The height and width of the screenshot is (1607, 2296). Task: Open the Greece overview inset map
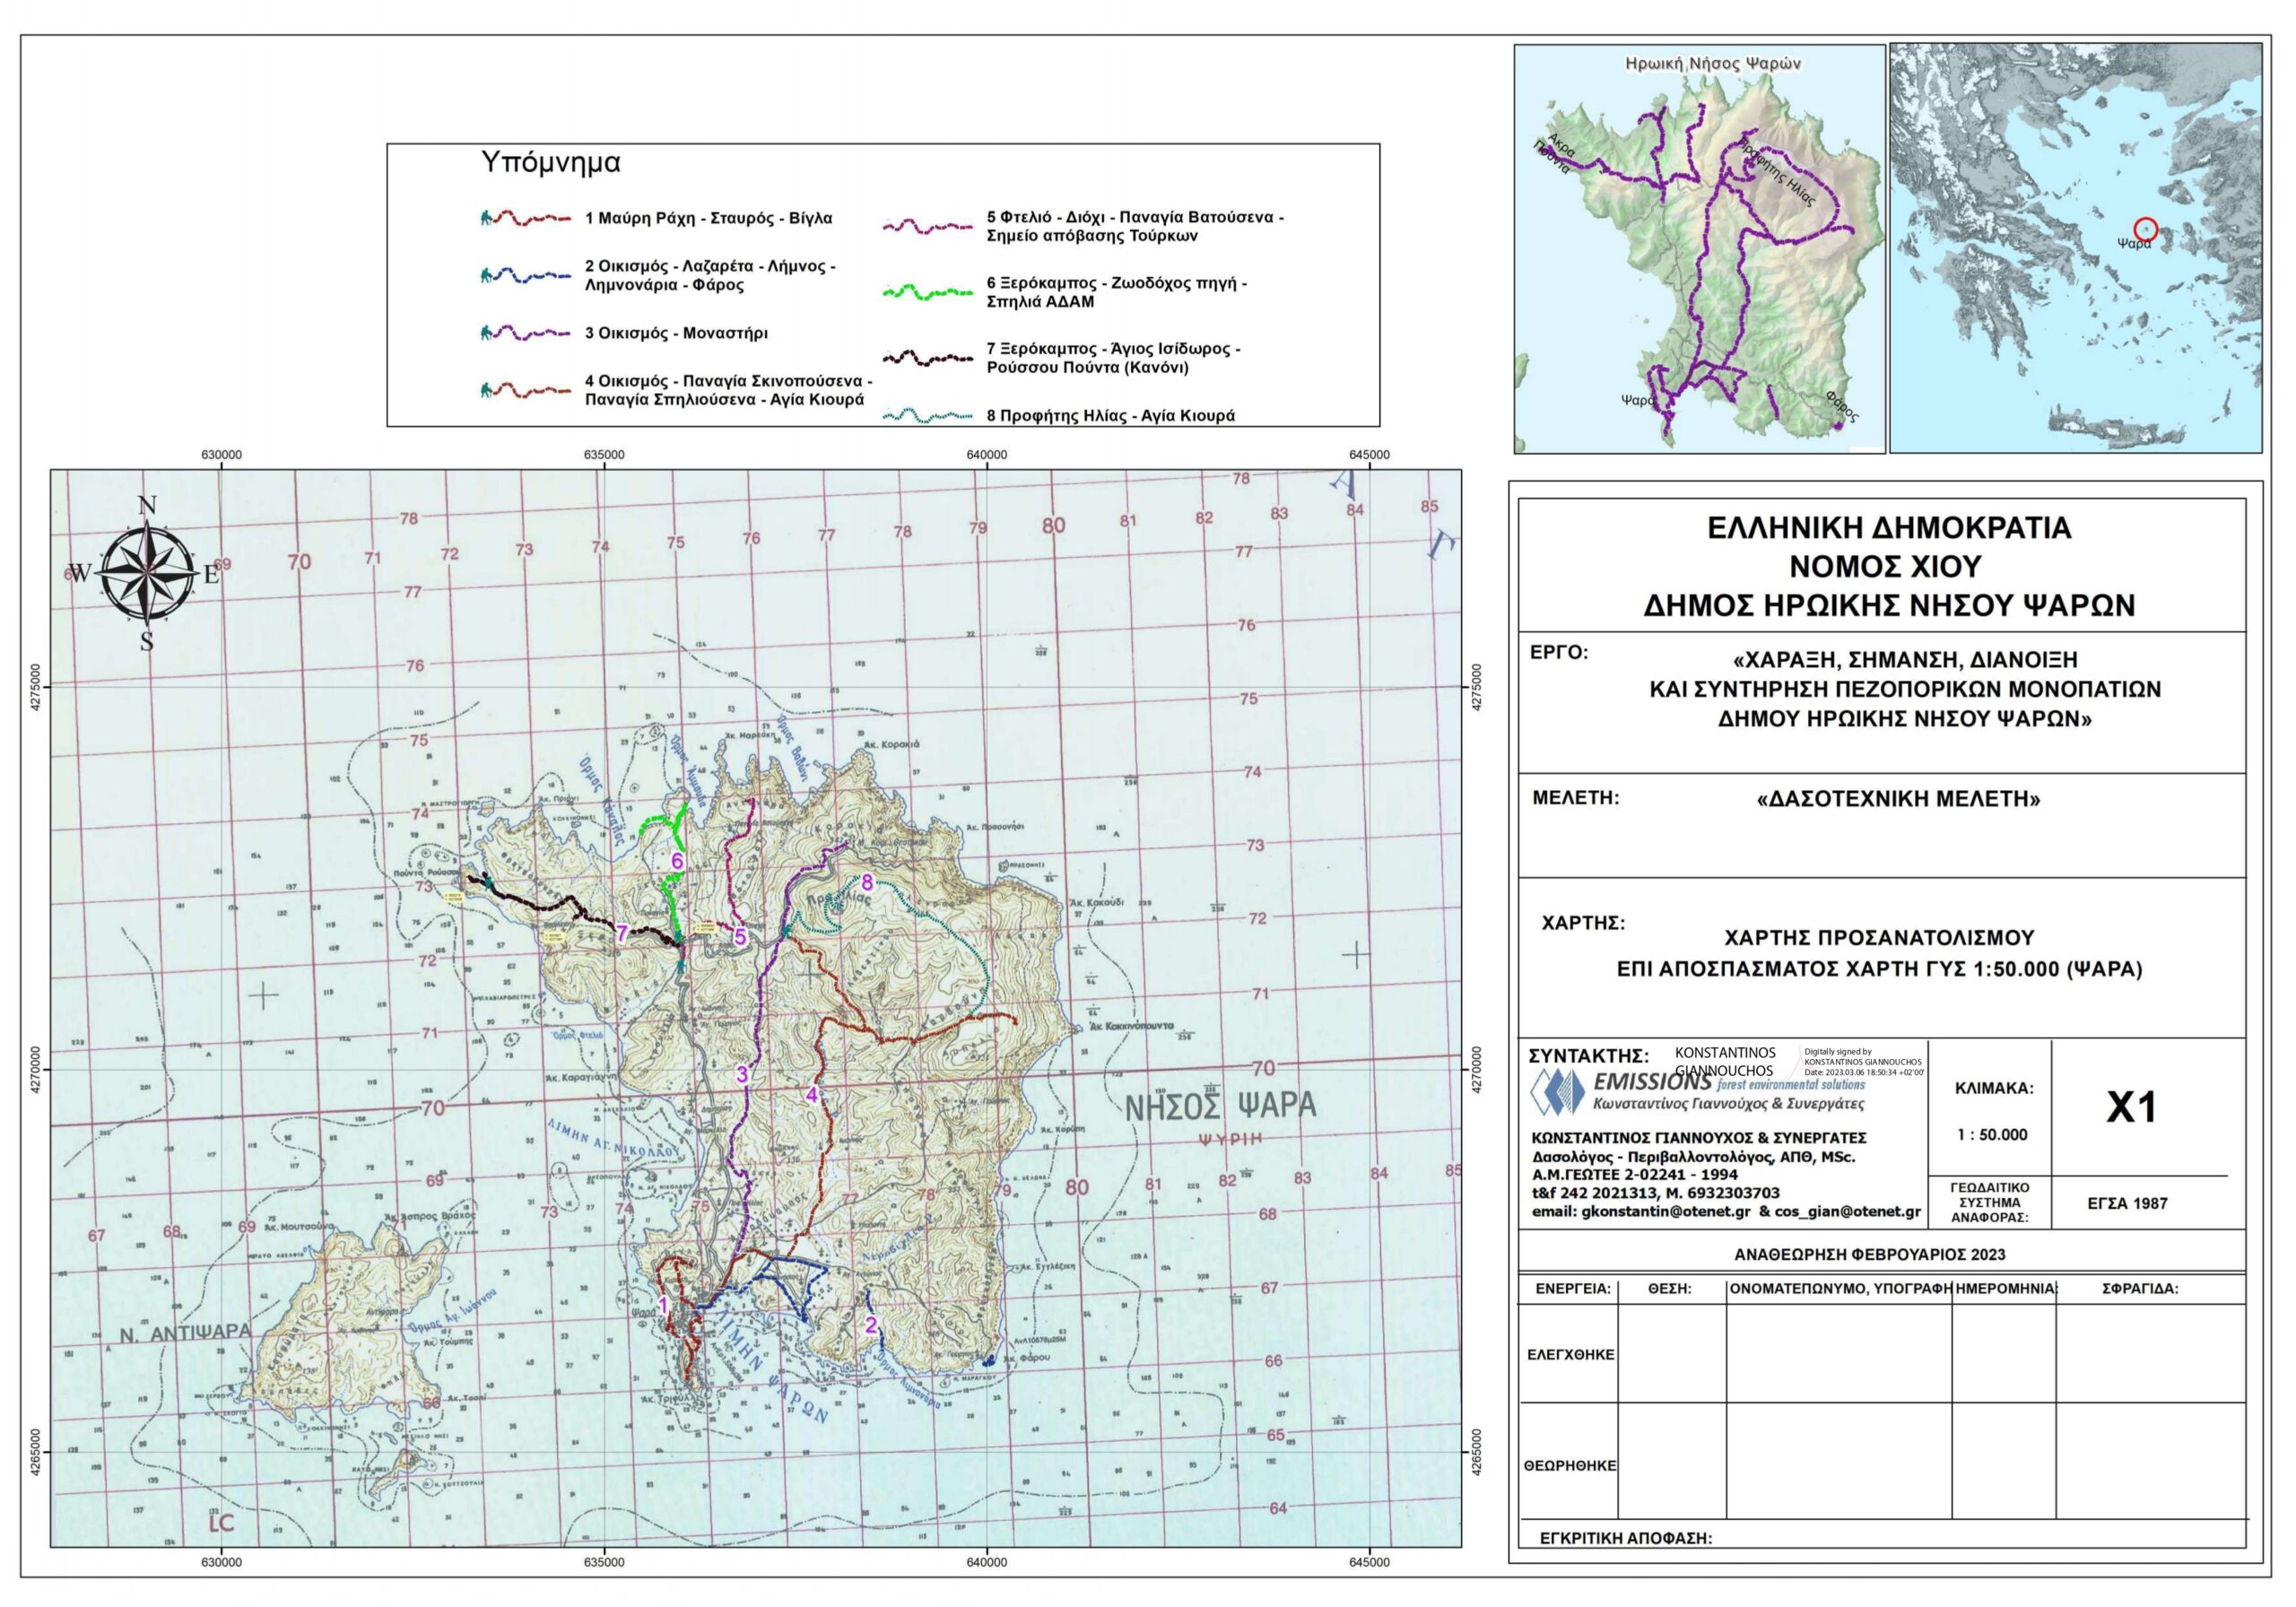pyautogui.click(x=2075, y=248)
